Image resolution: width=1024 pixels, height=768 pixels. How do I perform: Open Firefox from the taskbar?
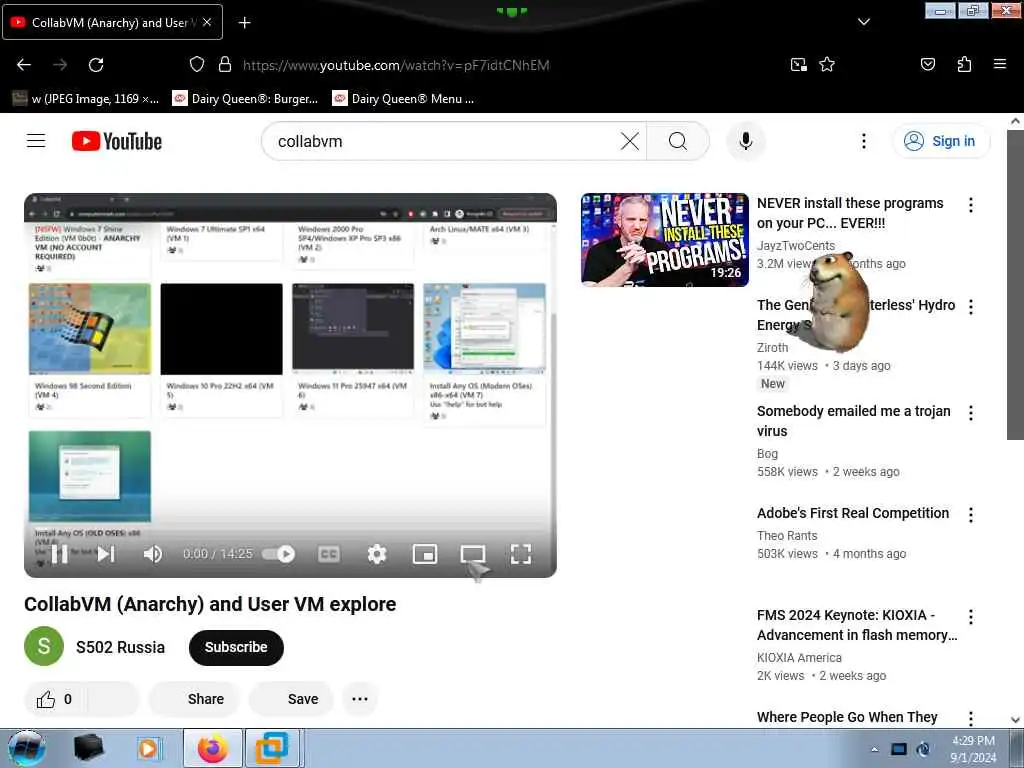point(213,748)
